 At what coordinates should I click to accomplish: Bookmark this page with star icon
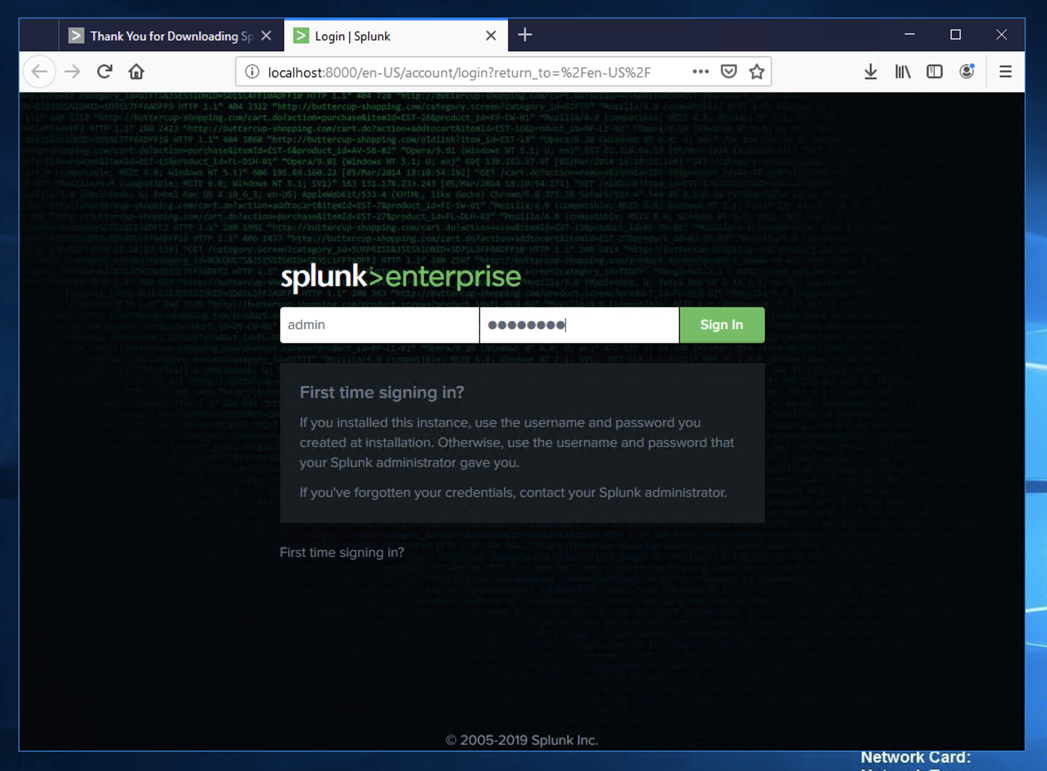click(757, 71)
